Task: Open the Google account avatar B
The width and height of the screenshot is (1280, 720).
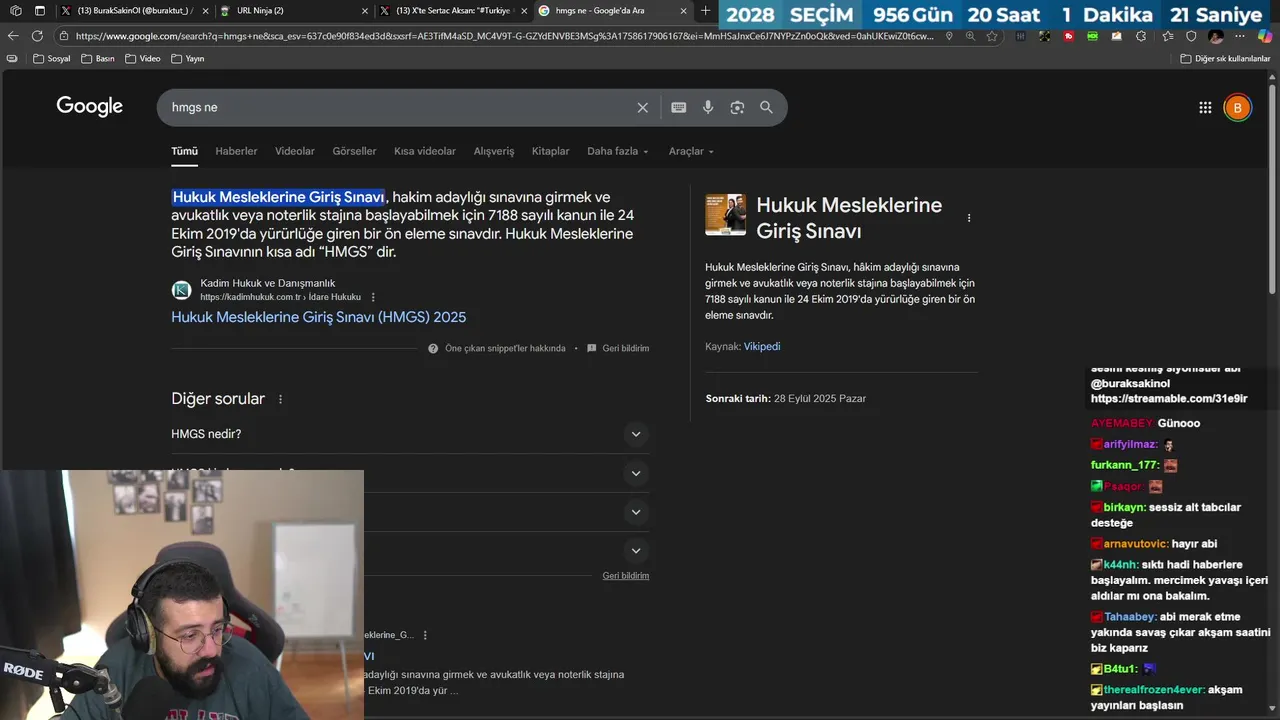Action: [x=1237, y=108]
